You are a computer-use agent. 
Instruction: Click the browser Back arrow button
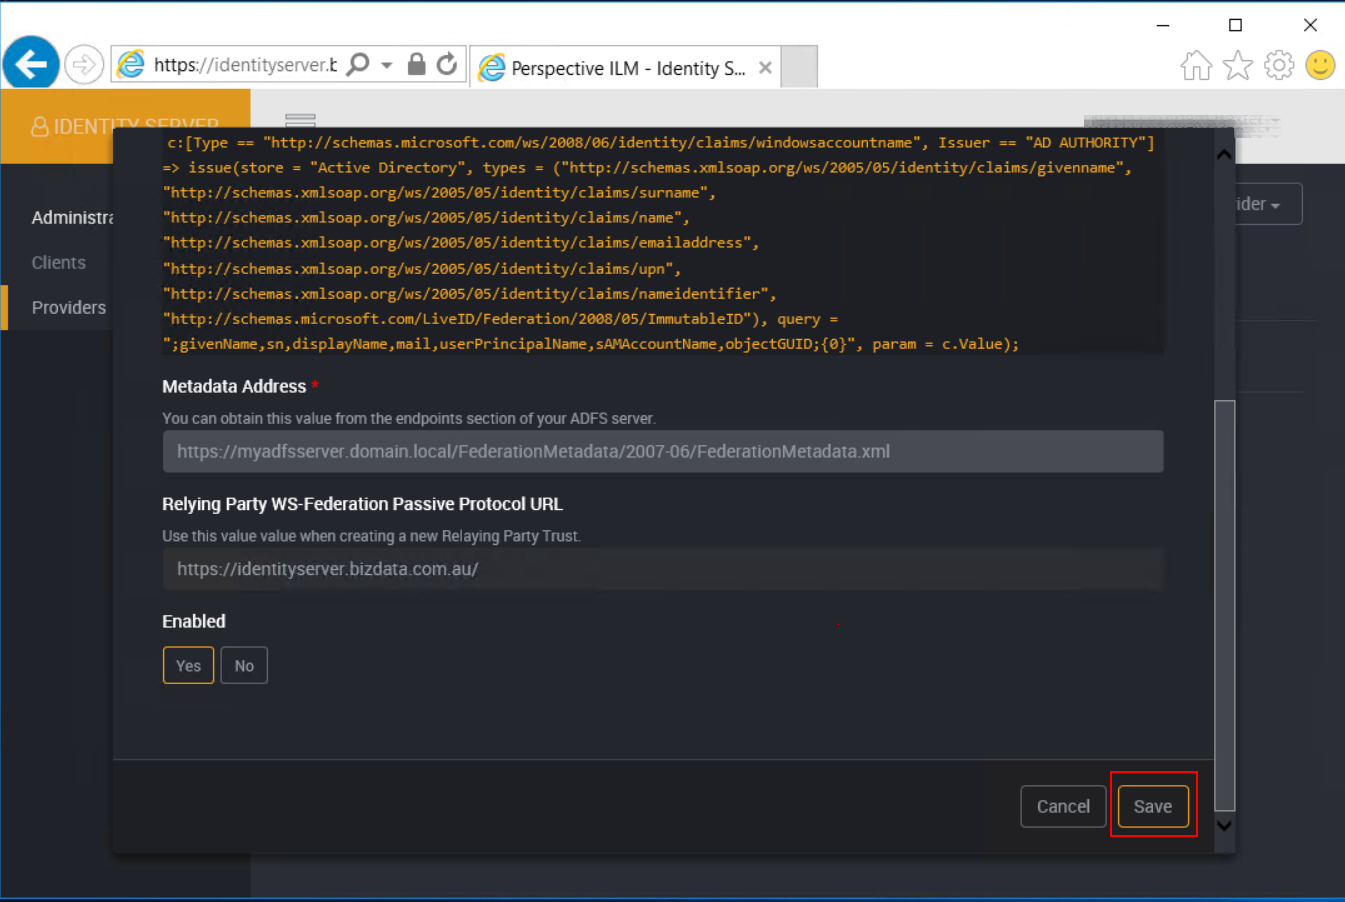(31, 65)
